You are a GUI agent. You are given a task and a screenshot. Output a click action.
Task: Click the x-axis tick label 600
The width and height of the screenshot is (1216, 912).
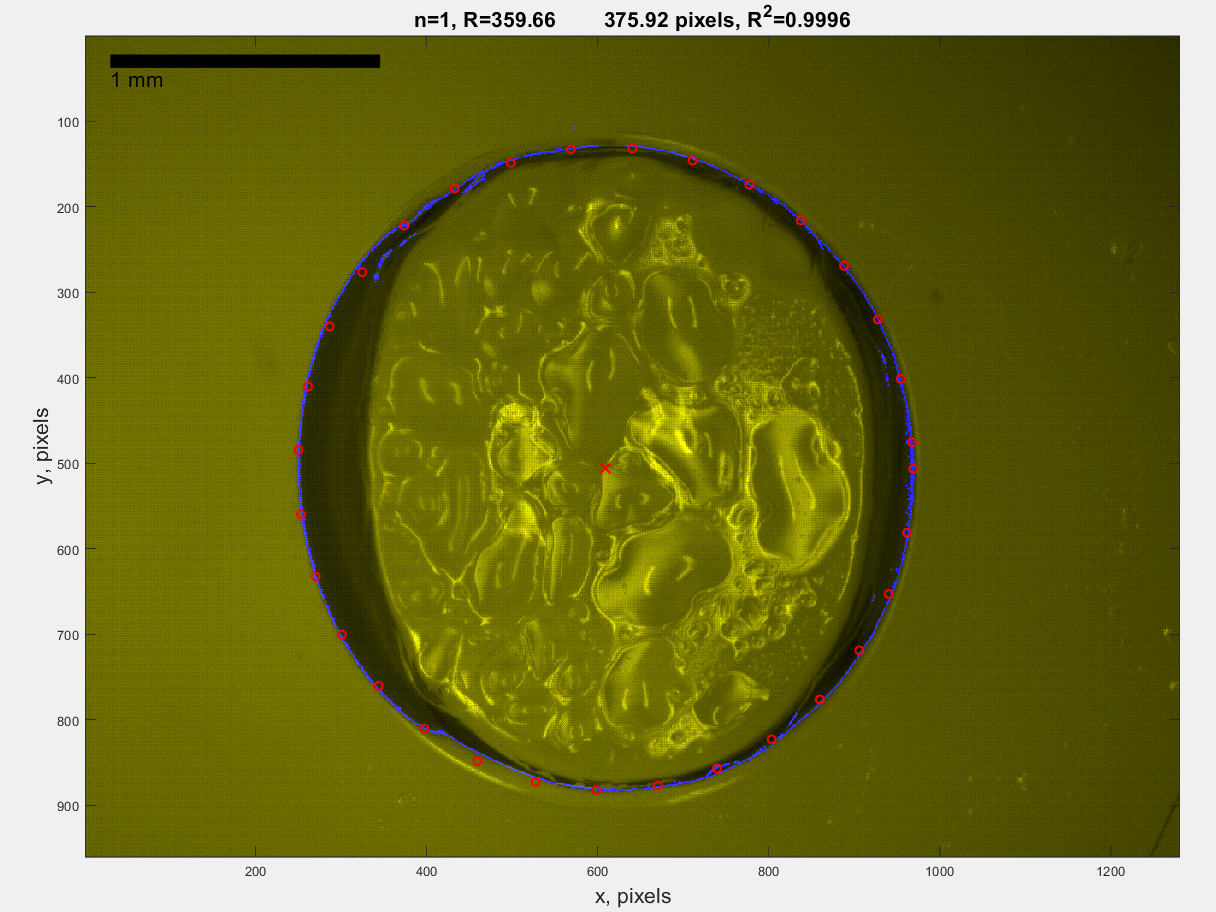598,872
